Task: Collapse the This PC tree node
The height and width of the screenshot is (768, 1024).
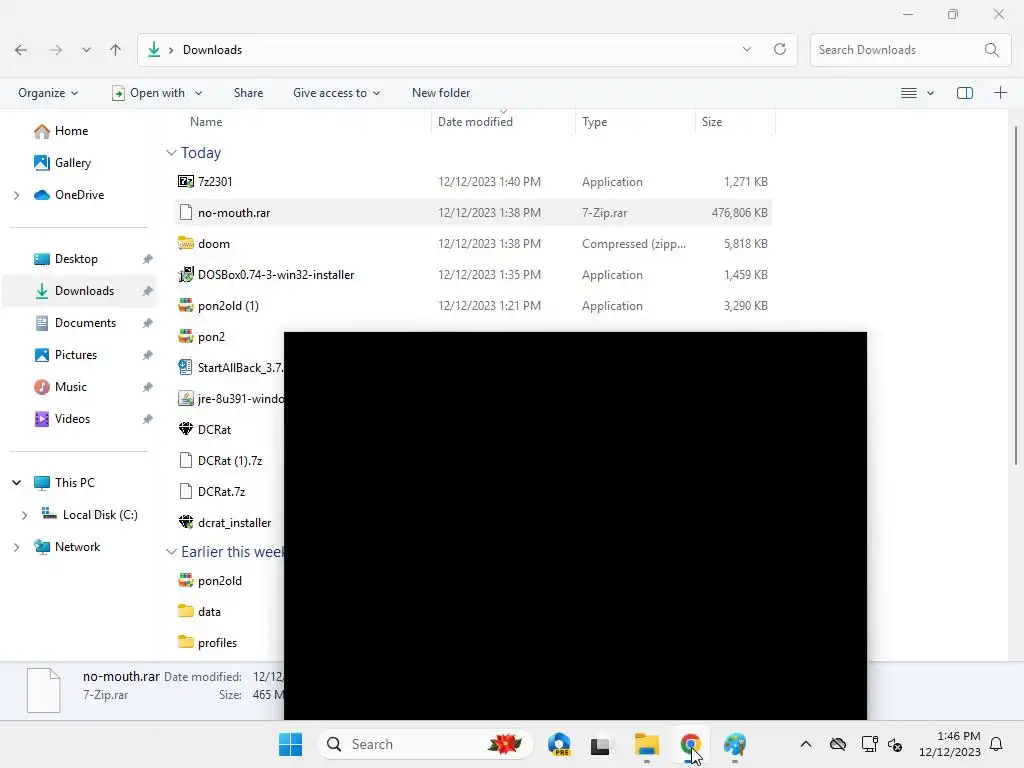Action: point(16,483)
